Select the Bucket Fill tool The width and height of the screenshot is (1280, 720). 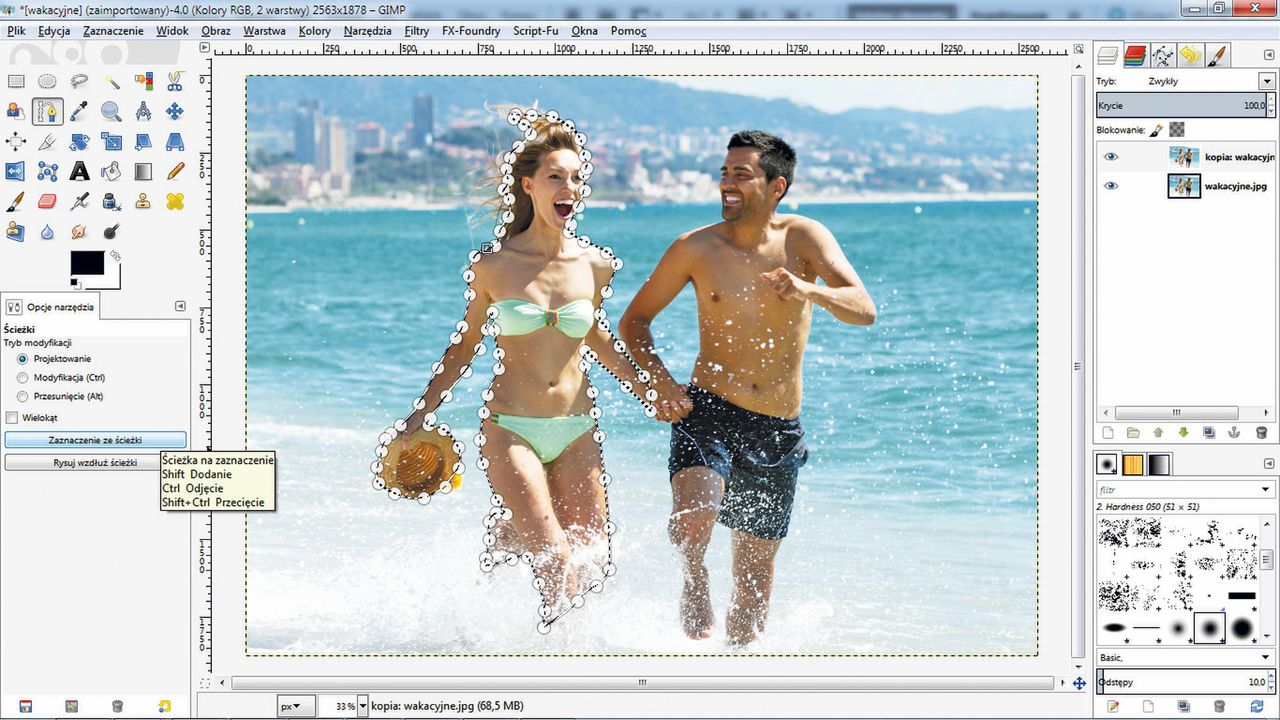coord(111,171)
